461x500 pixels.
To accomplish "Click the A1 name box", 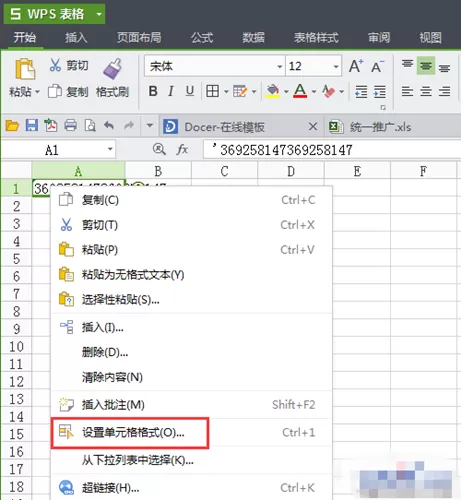I will point(52,150).
